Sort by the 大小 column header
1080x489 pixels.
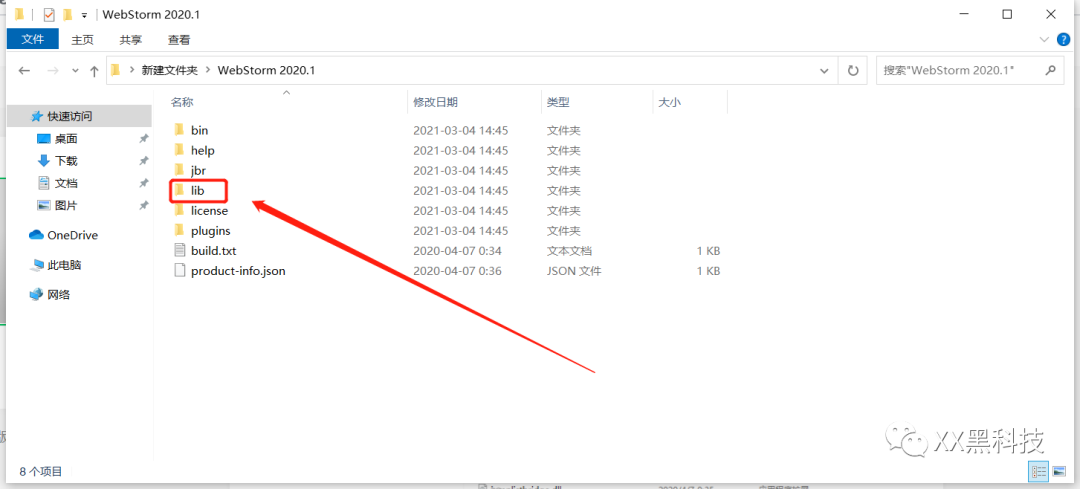[x=669, y=102]
